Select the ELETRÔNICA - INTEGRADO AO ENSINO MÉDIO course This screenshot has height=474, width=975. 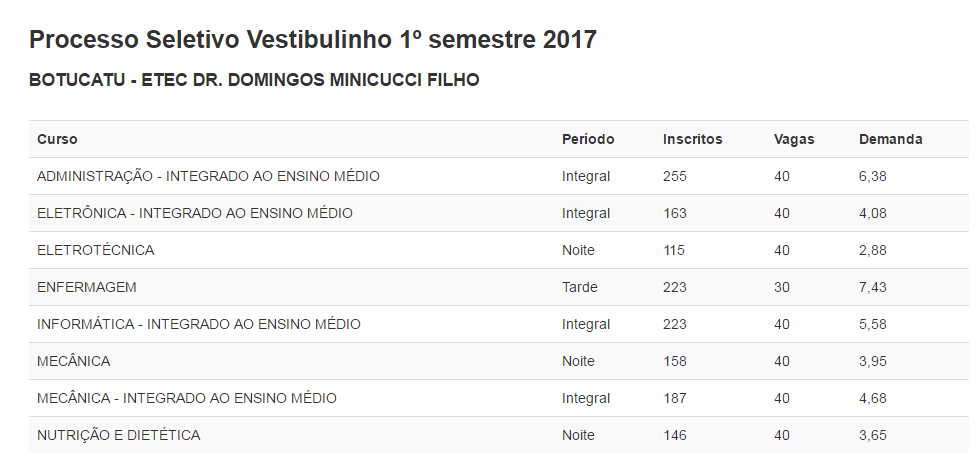point(195,213)
